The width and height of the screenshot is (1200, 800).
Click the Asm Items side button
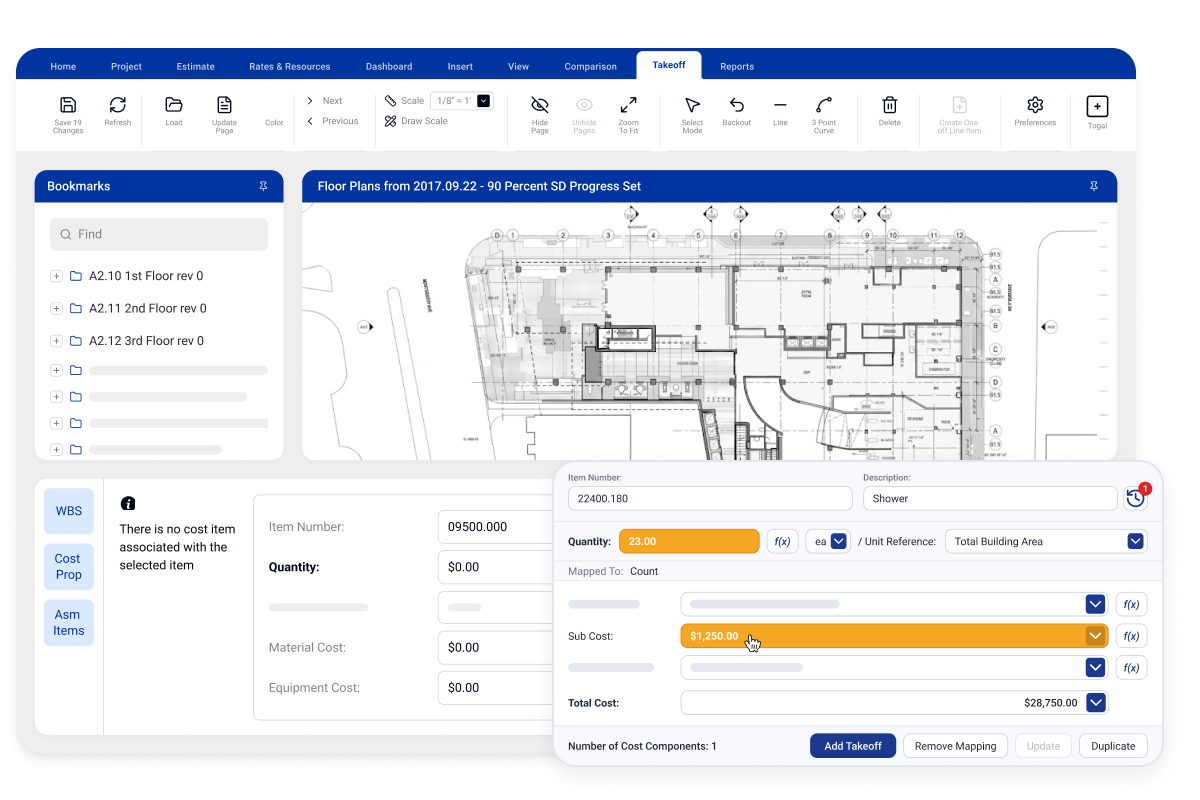coord(69,623)
